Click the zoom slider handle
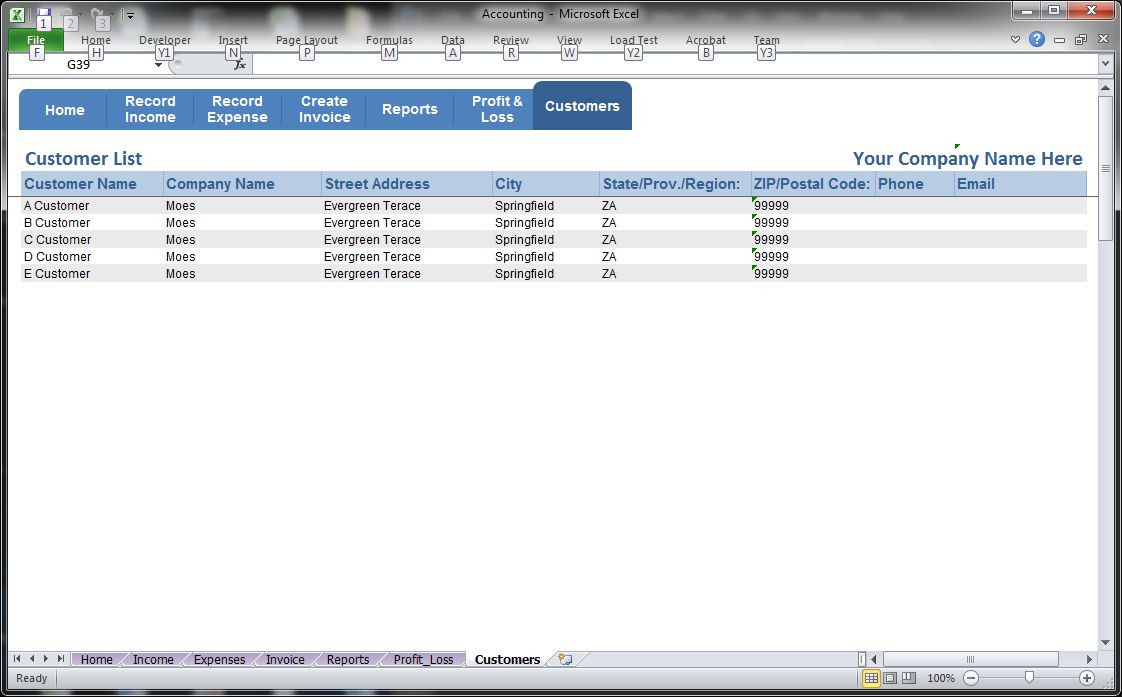 click(x=1029, y=677)
